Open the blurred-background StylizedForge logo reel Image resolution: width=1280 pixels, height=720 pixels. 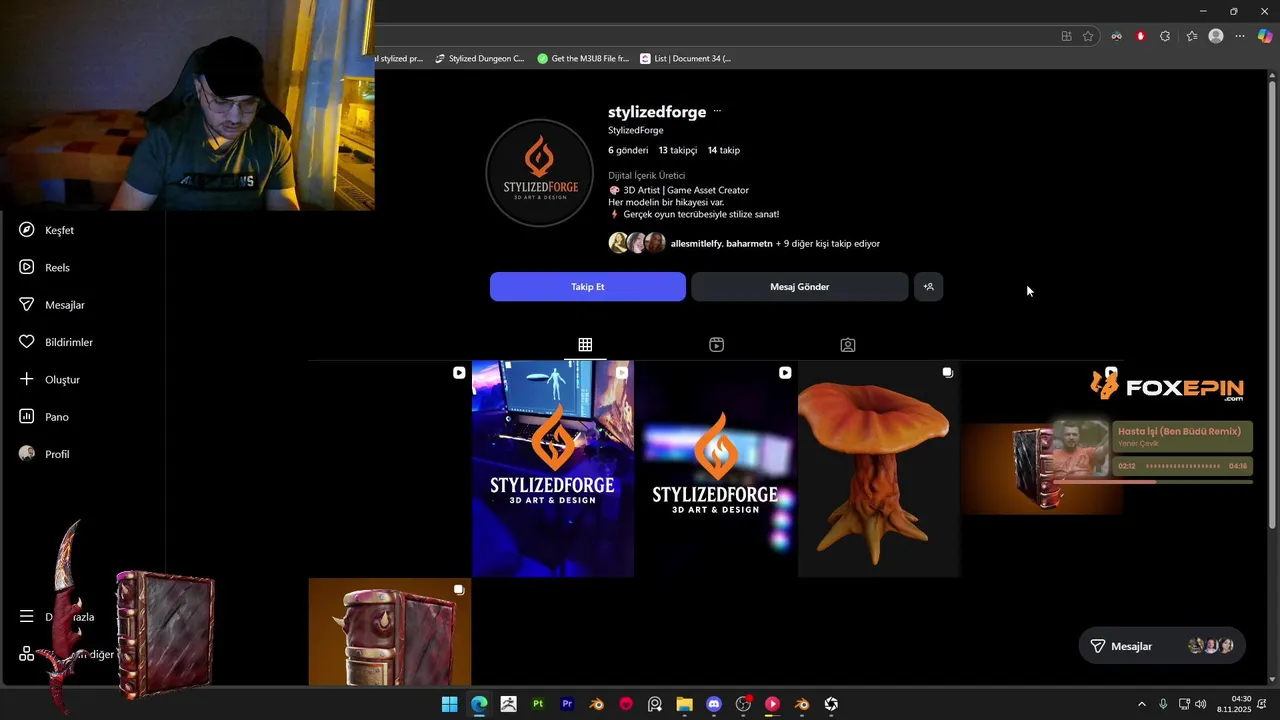pyautogui.click(x=716, y=469)
